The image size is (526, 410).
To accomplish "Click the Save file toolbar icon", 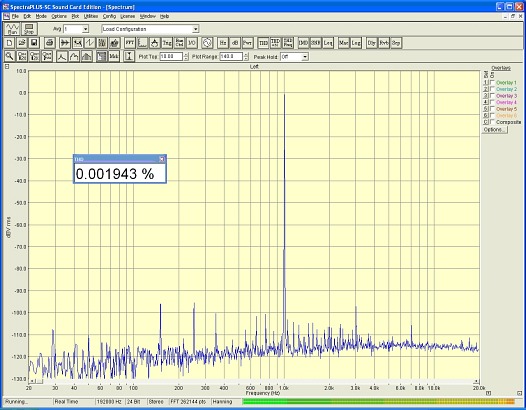I will pyautogui.click(x=34, y=43).
